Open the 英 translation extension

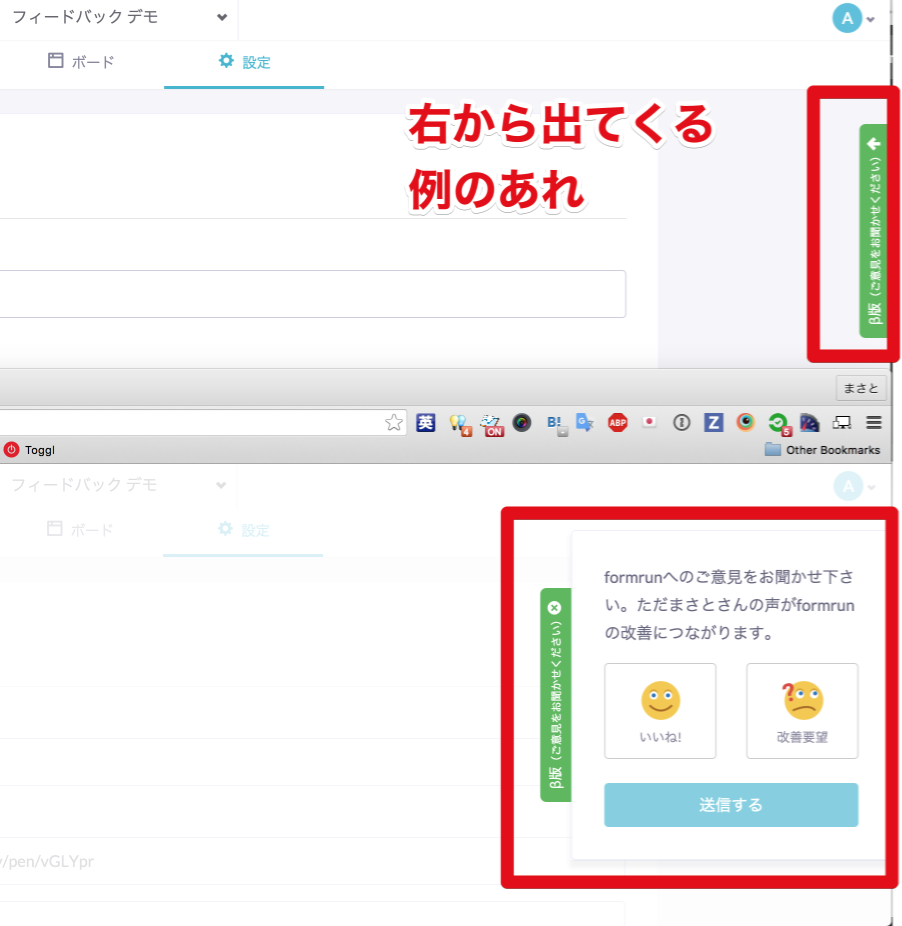point(425,422)
